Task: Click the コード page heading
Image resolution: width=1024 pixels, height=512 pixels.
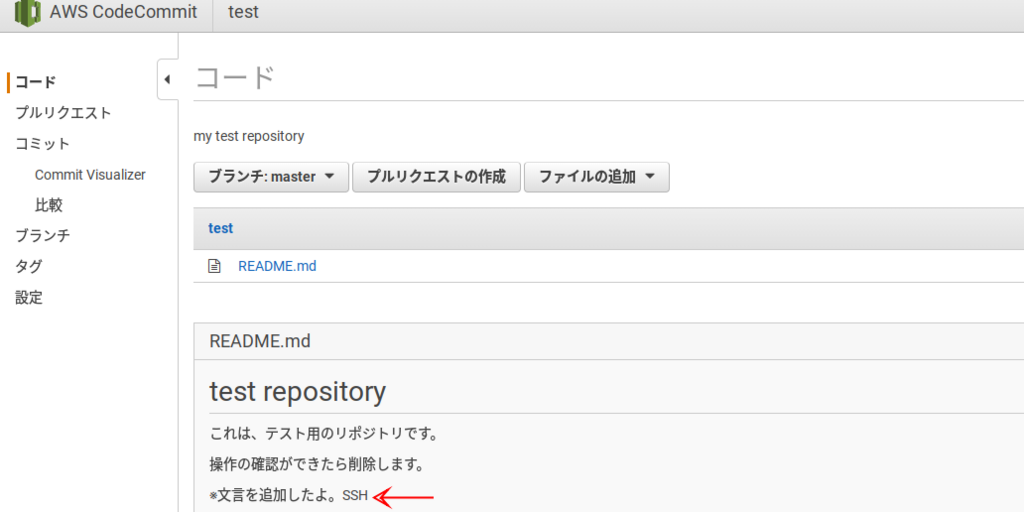Action: pos(234,78)
